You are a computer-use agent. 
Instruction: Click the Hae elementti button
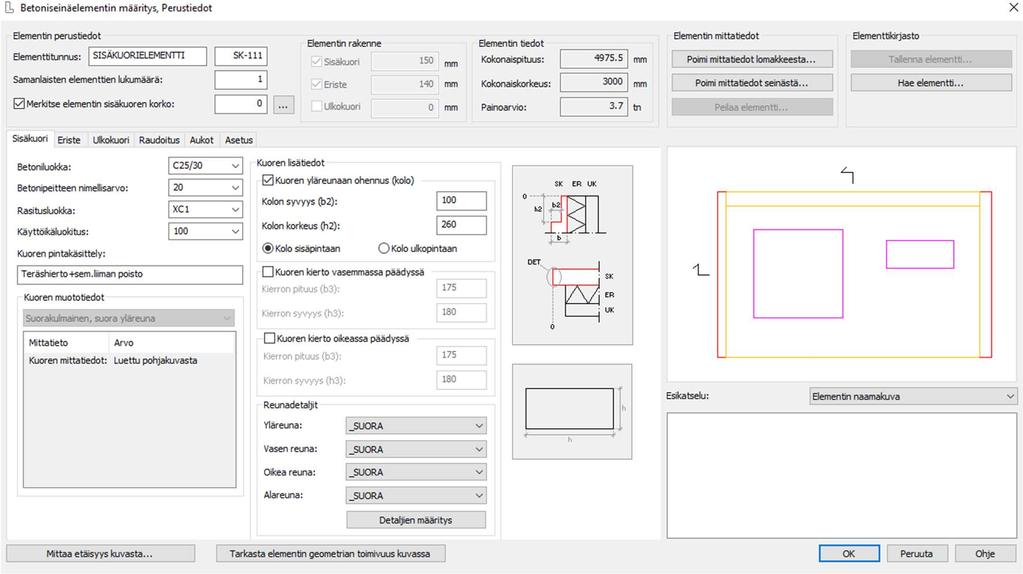coord(931,83)
